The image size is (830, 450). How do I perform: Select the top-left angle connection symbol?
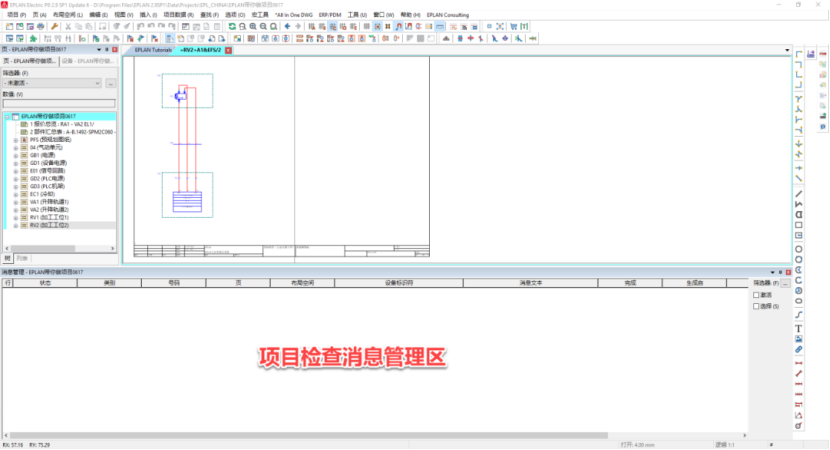[799, 54]
